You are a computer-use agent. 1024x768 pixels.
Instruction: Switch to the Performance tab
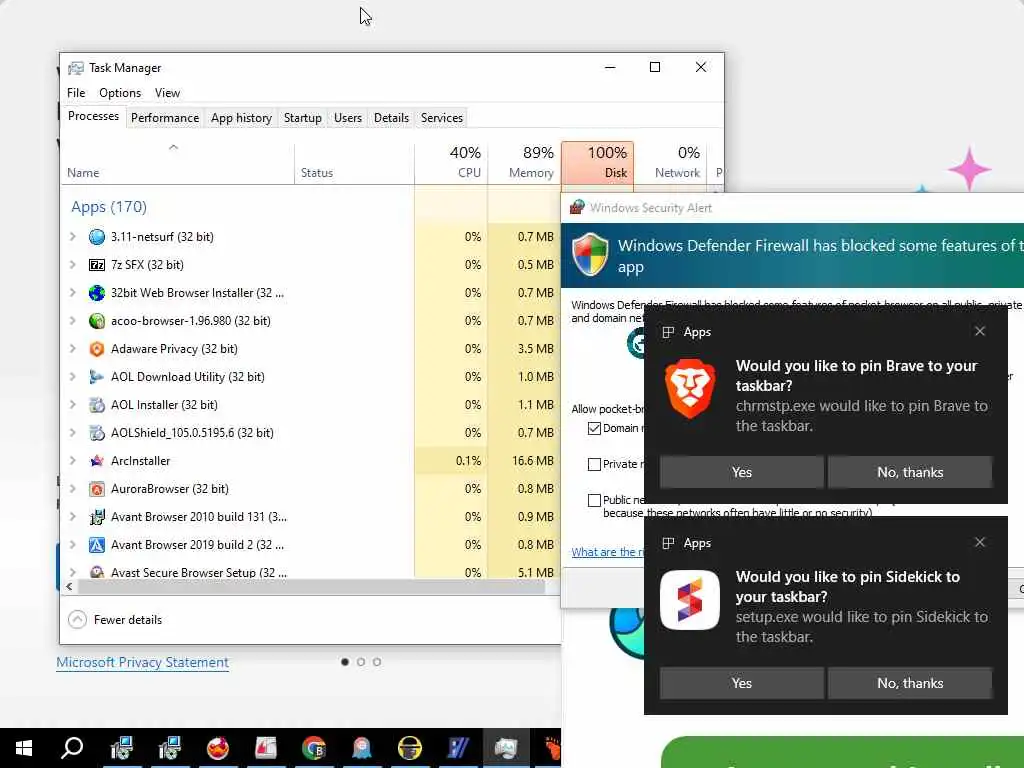[165, 118]
